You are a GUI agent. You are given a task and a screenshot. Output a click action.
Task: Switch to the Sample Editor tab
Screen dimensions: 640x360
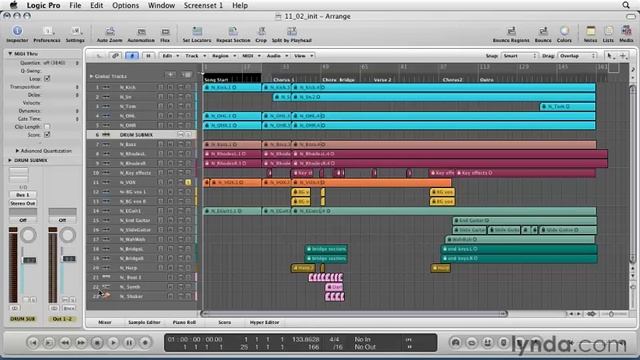click(x=144, y=322)
